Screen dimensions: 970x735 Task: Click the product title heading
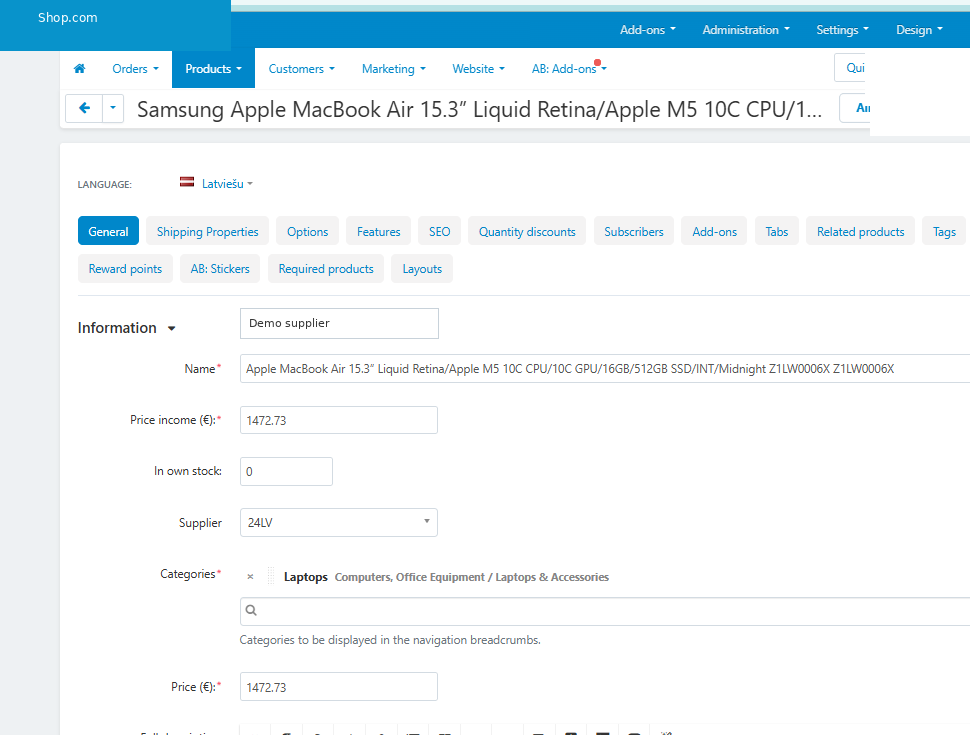(x=479, y=110)
